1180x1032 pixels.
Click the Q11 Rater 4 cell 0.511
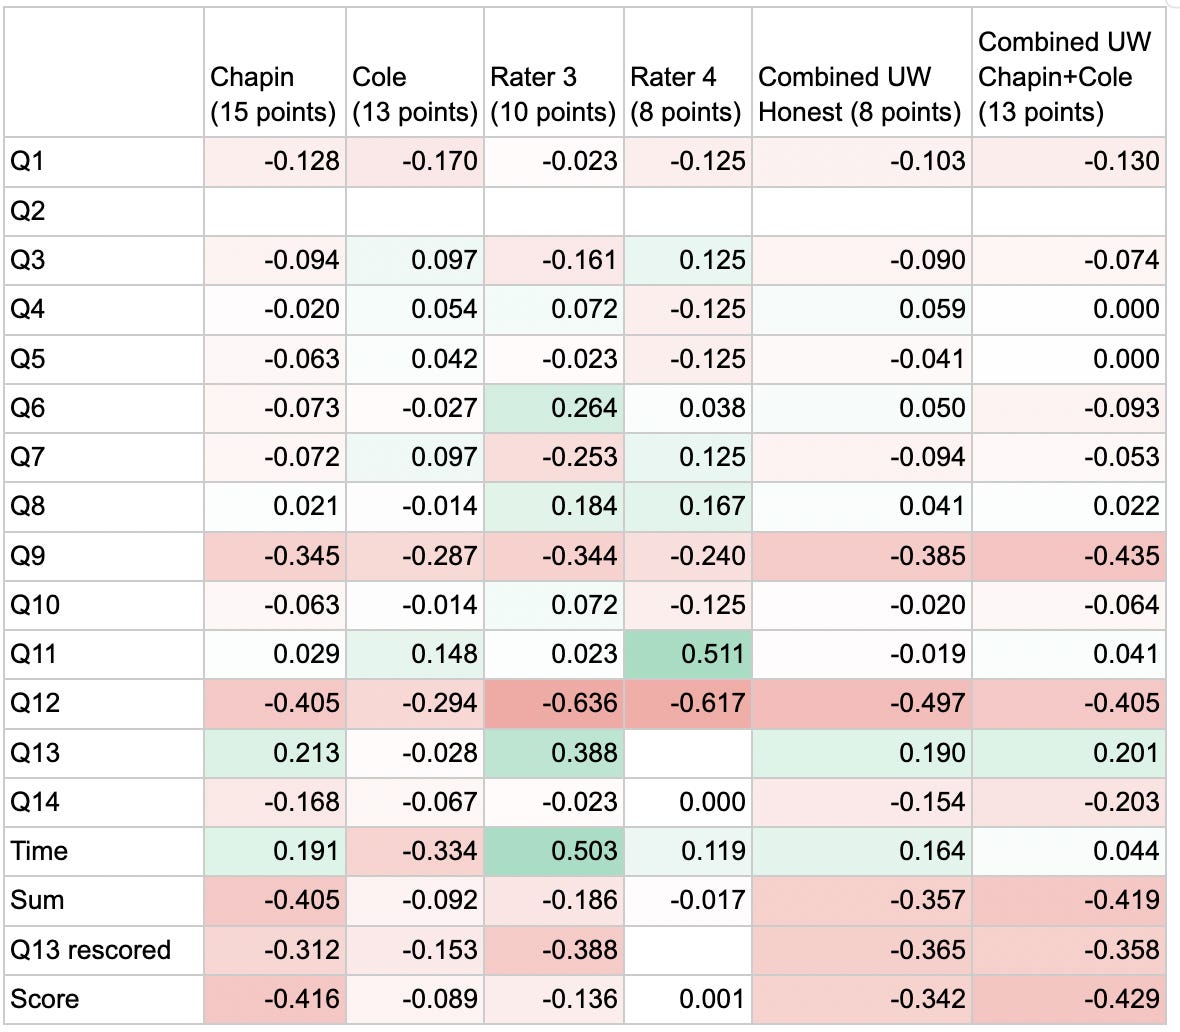[687, 654]
